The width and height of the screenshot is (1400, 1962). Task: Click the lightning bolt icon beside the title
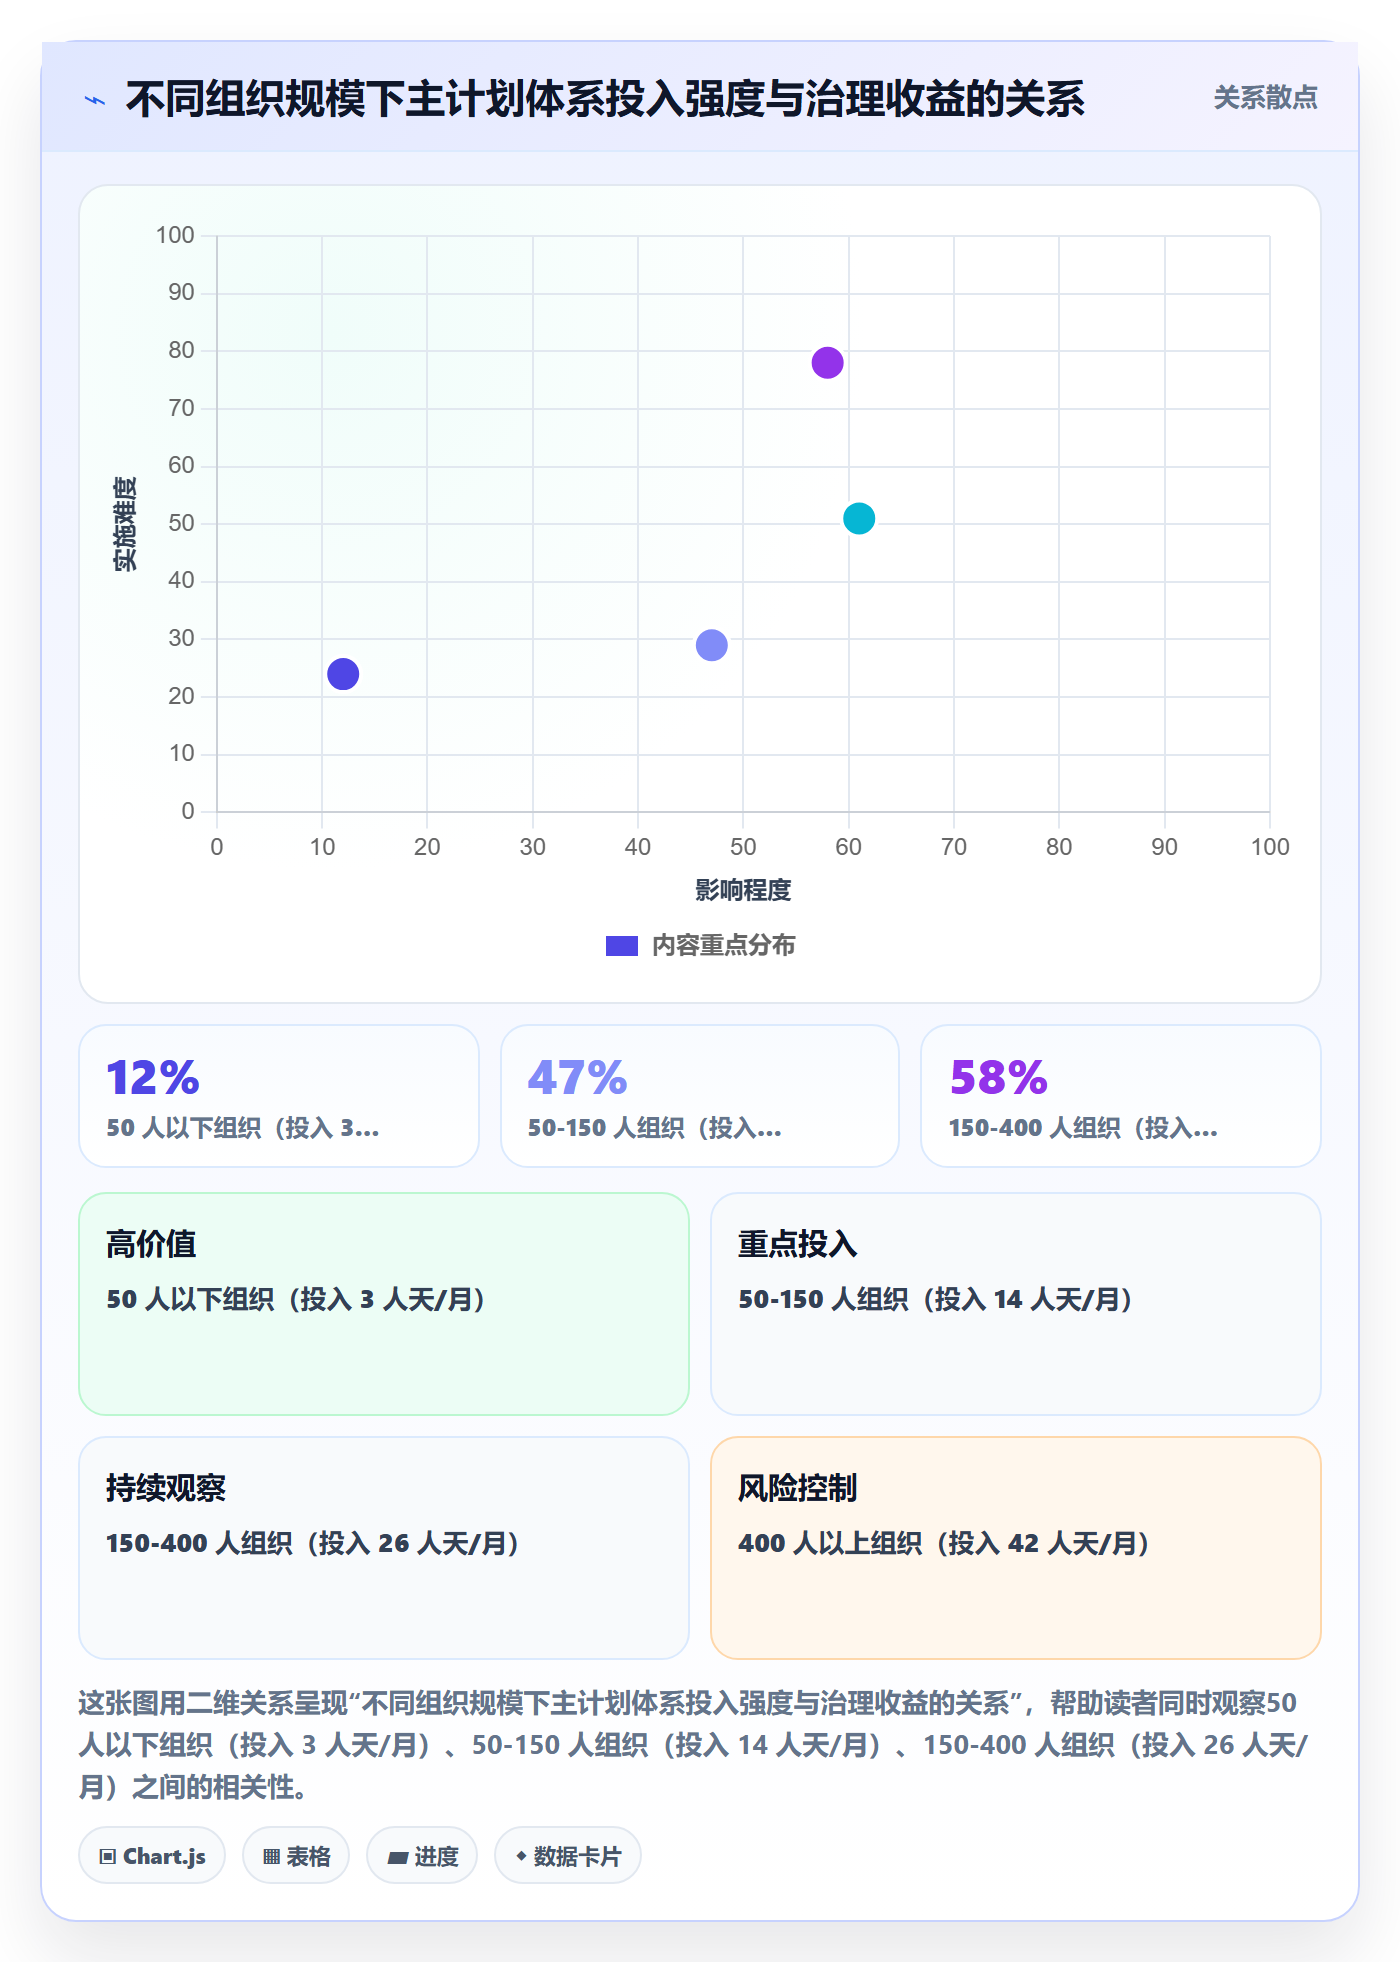point(95,100)
